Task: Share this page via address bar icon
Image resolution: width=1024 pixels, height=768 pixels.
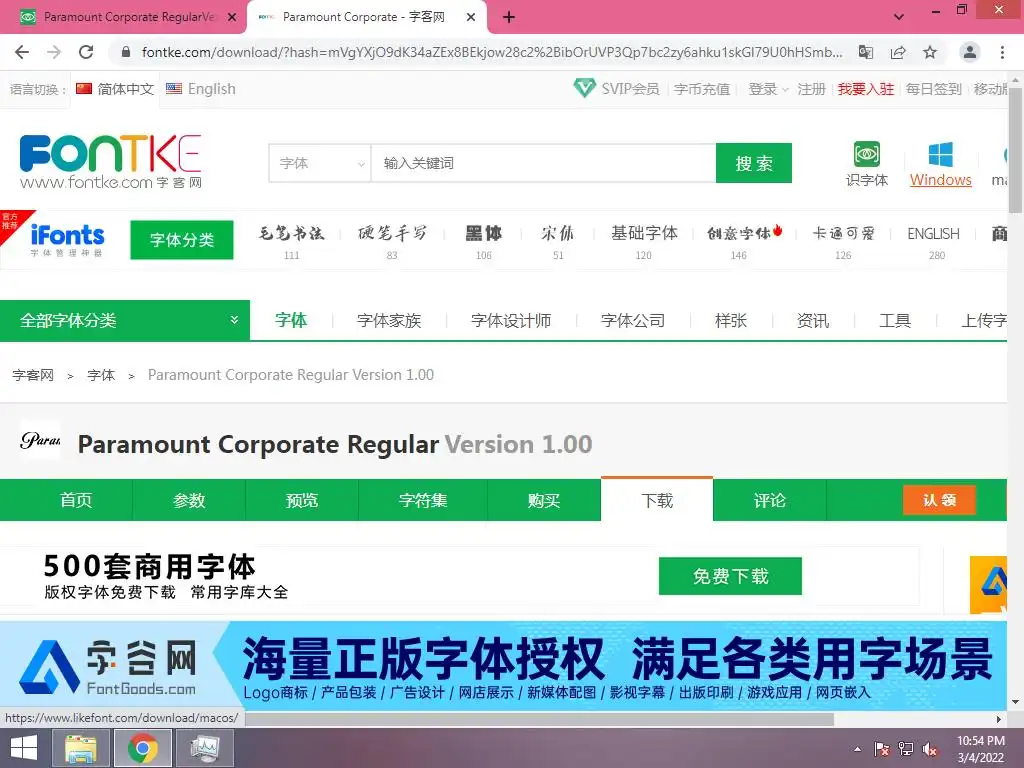Action: [x=898, y=52]
